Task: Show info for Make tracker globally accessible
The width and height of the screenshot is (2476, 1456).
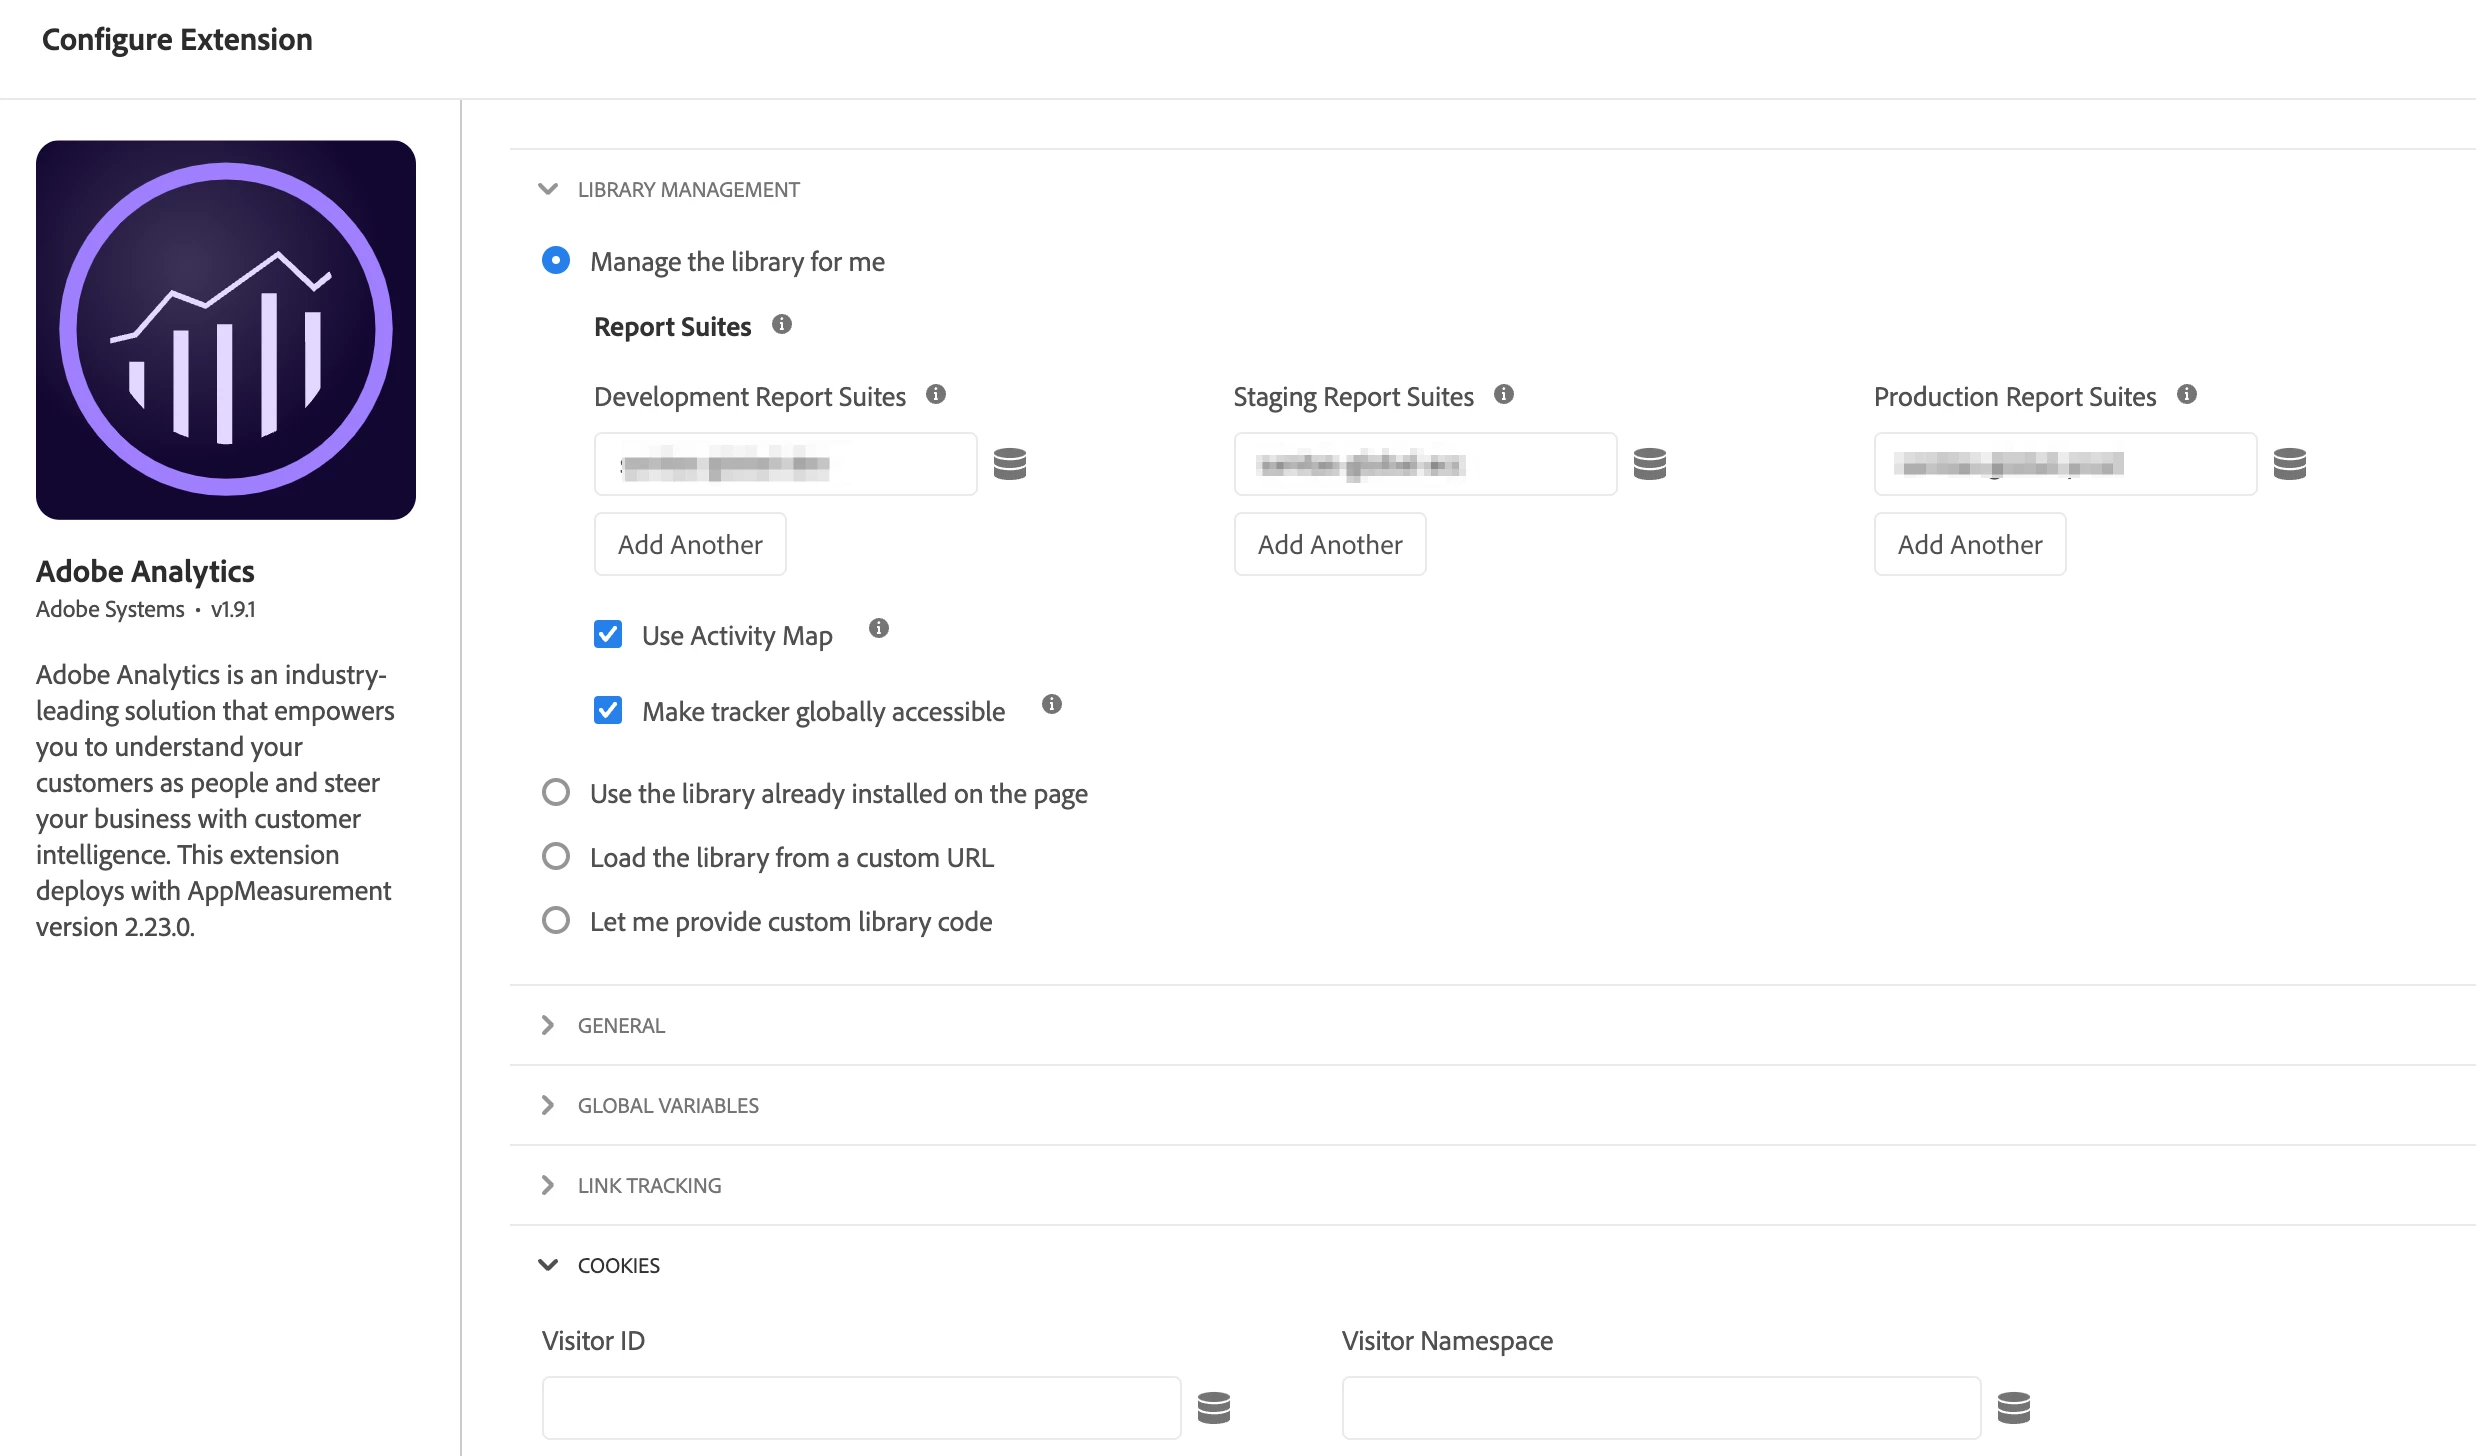Action: (x=1052, y=704)
